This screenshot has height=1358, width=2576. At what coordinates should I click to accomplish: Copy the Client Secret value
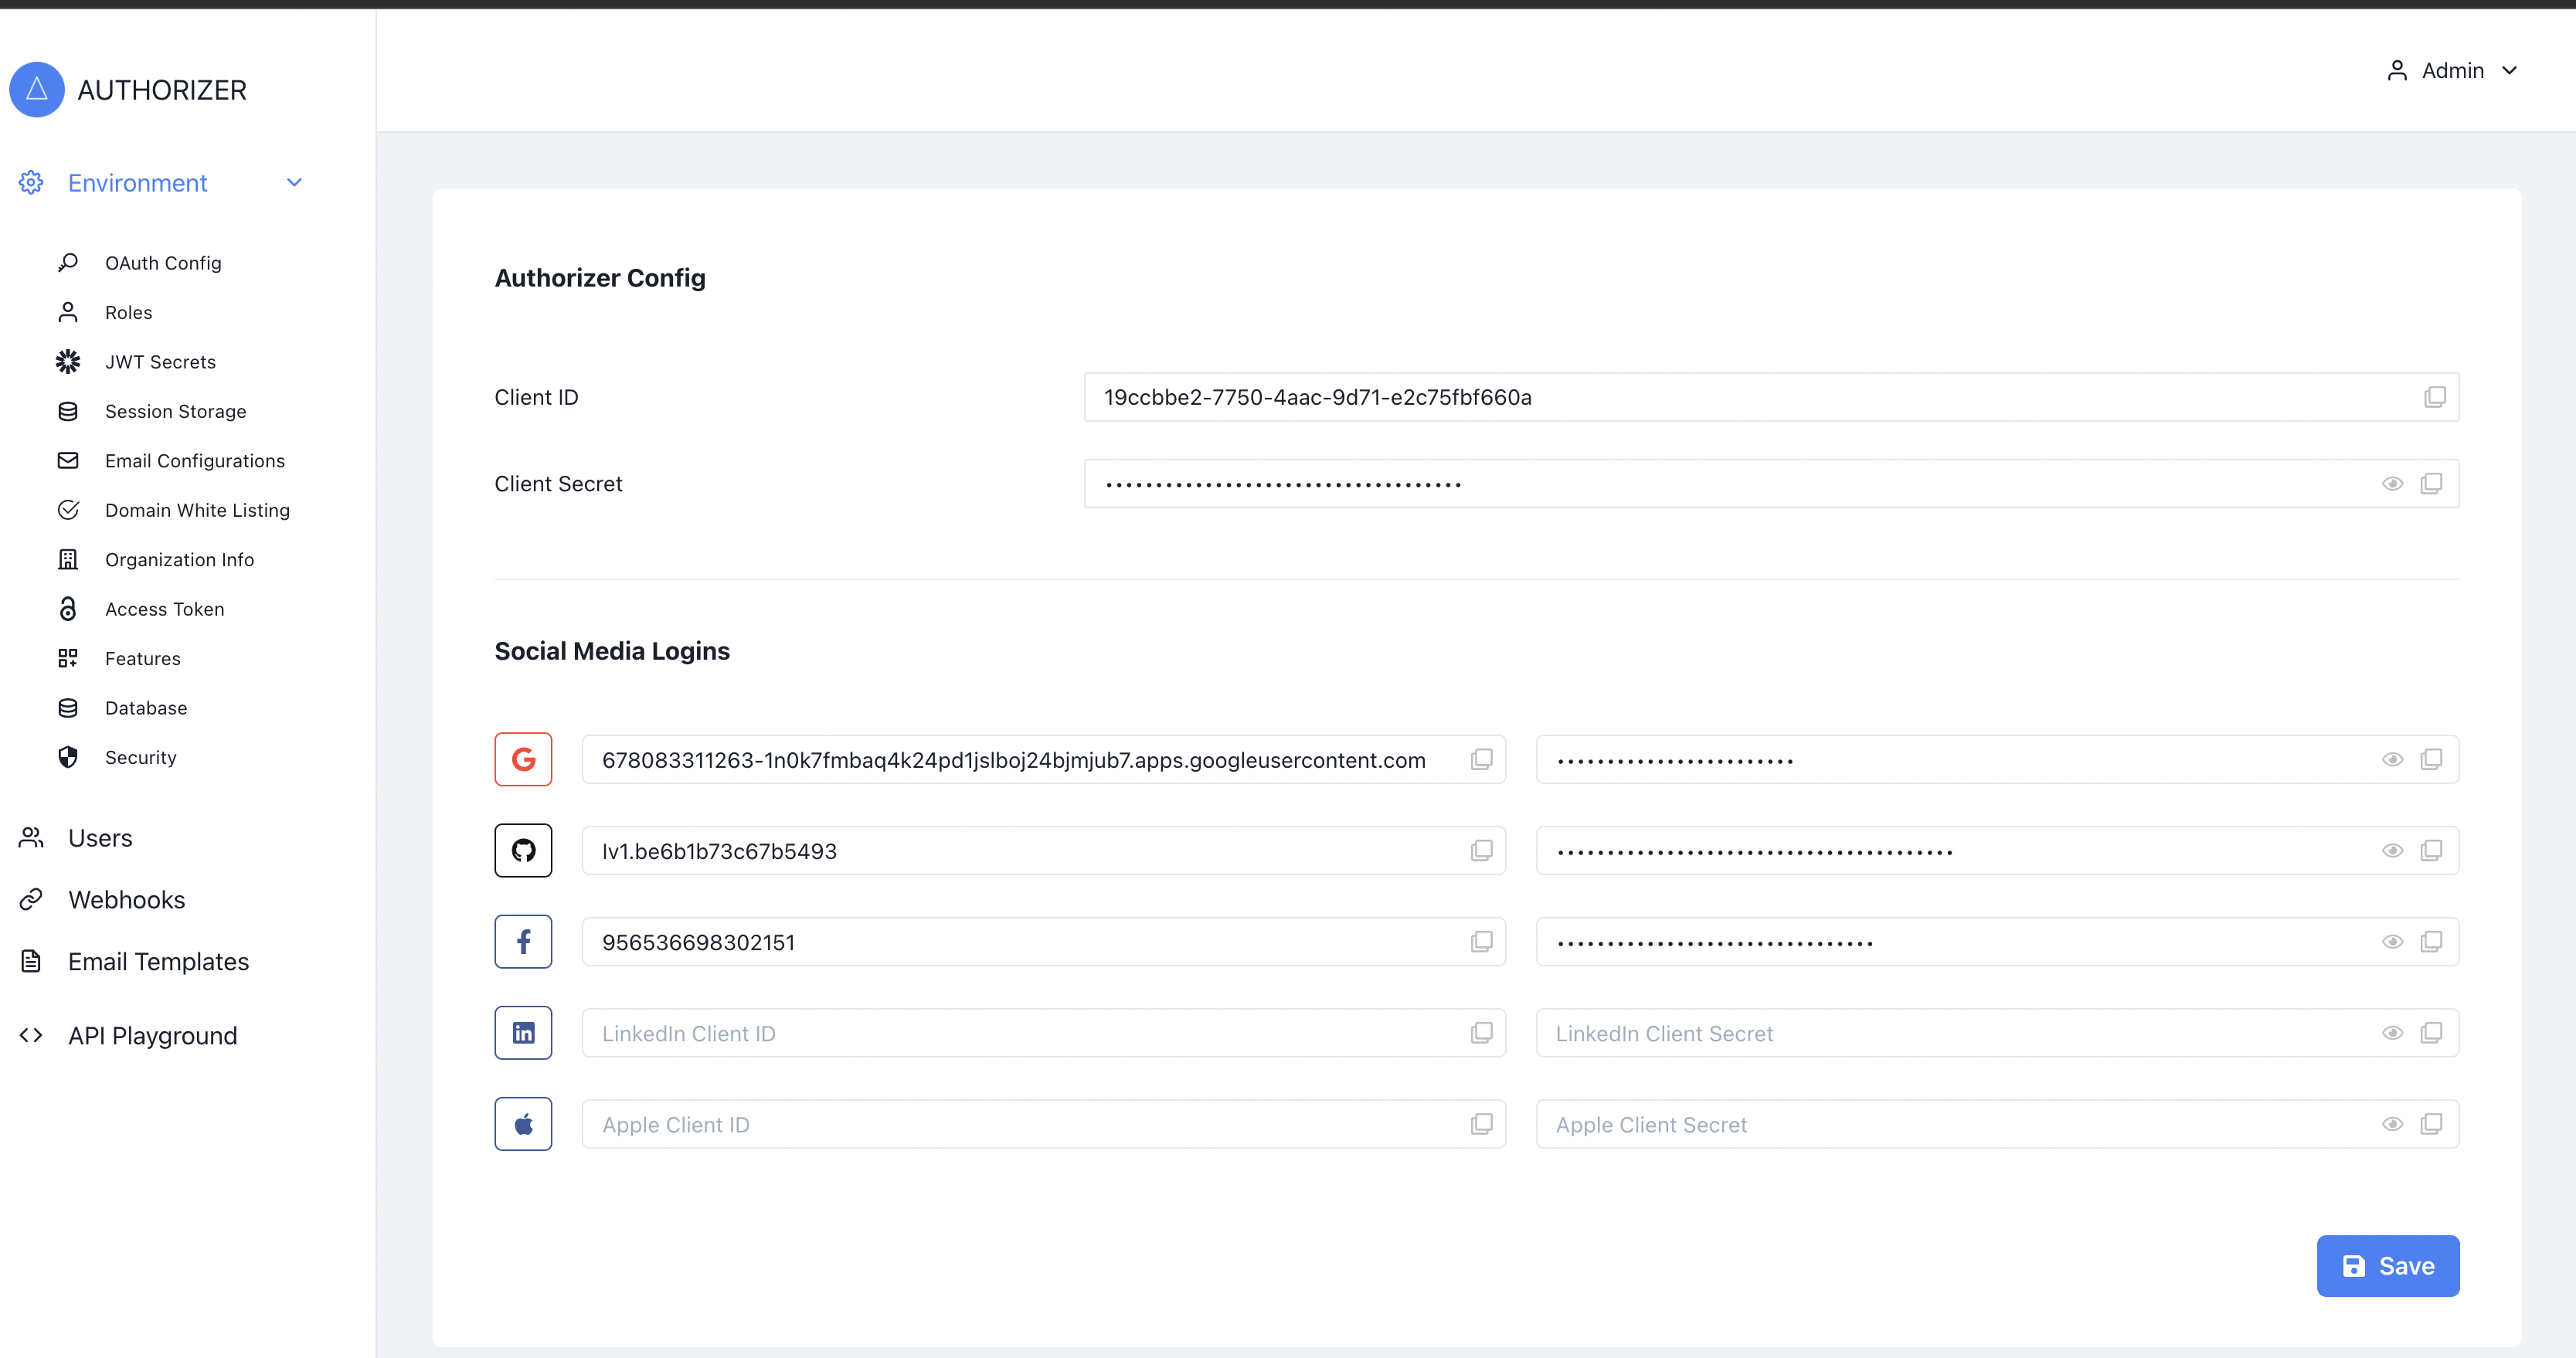[2431, 484]
